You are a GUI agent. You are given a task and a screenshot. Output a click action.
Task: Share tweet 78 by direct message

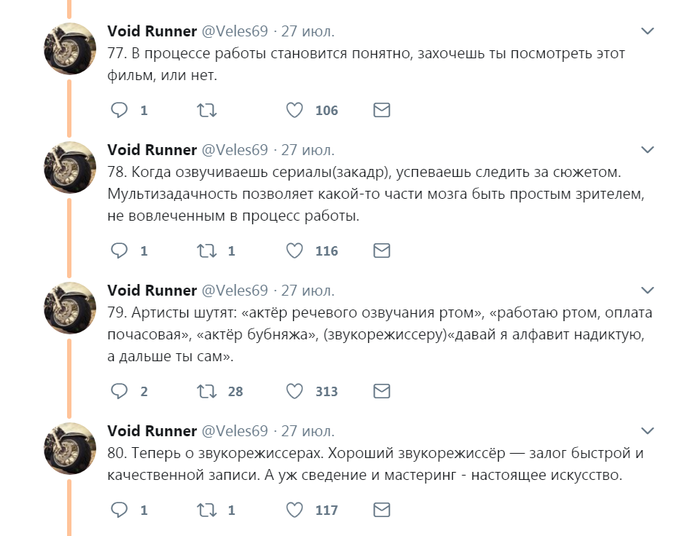[x=381, y=251]
